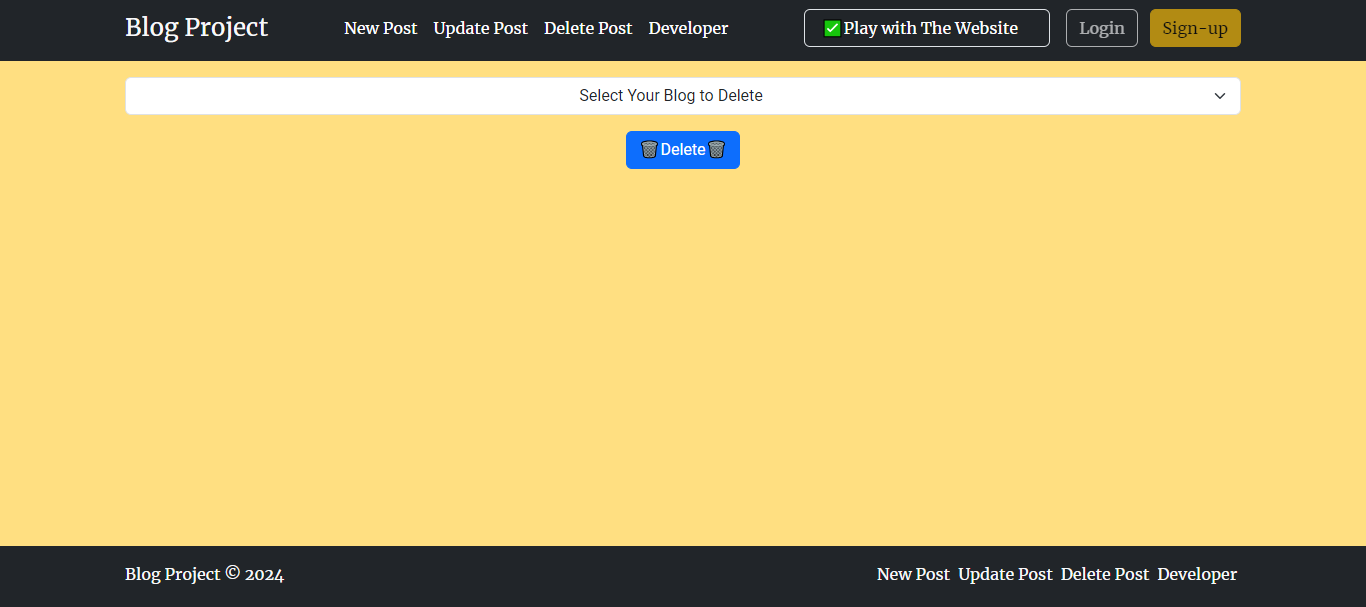Click Blog Project © 2024 footer text
This screenshot has height=607, width=1366.
[x=204, y=574]
